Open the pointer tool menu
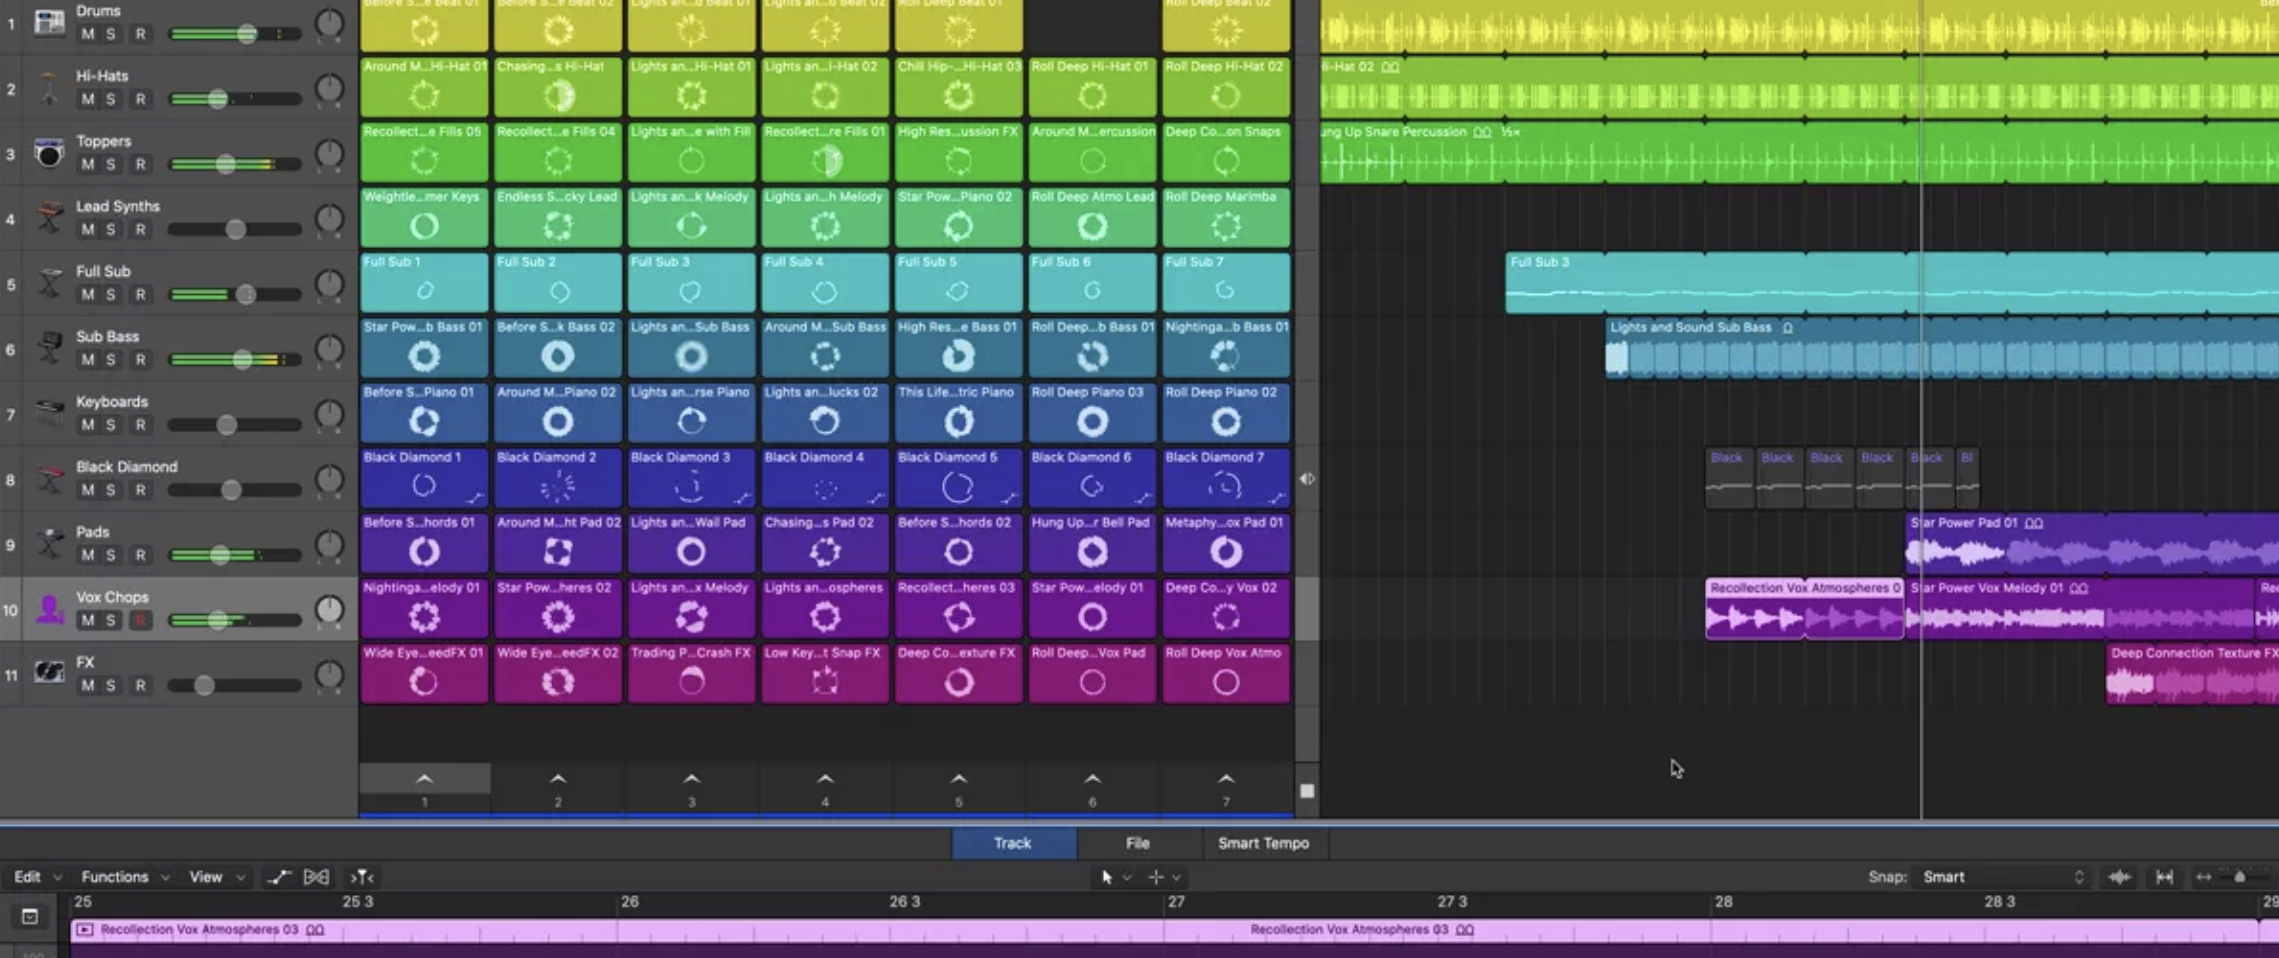 coord(1114,877)
